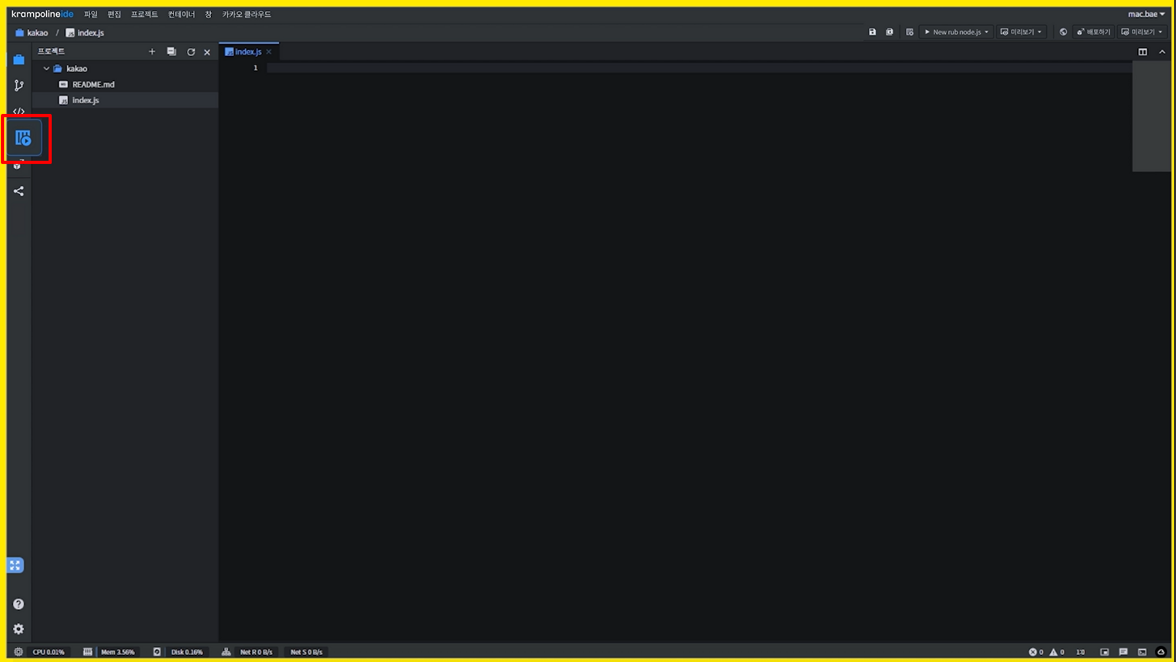
Task: Click the run configuration list icon
Action: coord(909,32)
